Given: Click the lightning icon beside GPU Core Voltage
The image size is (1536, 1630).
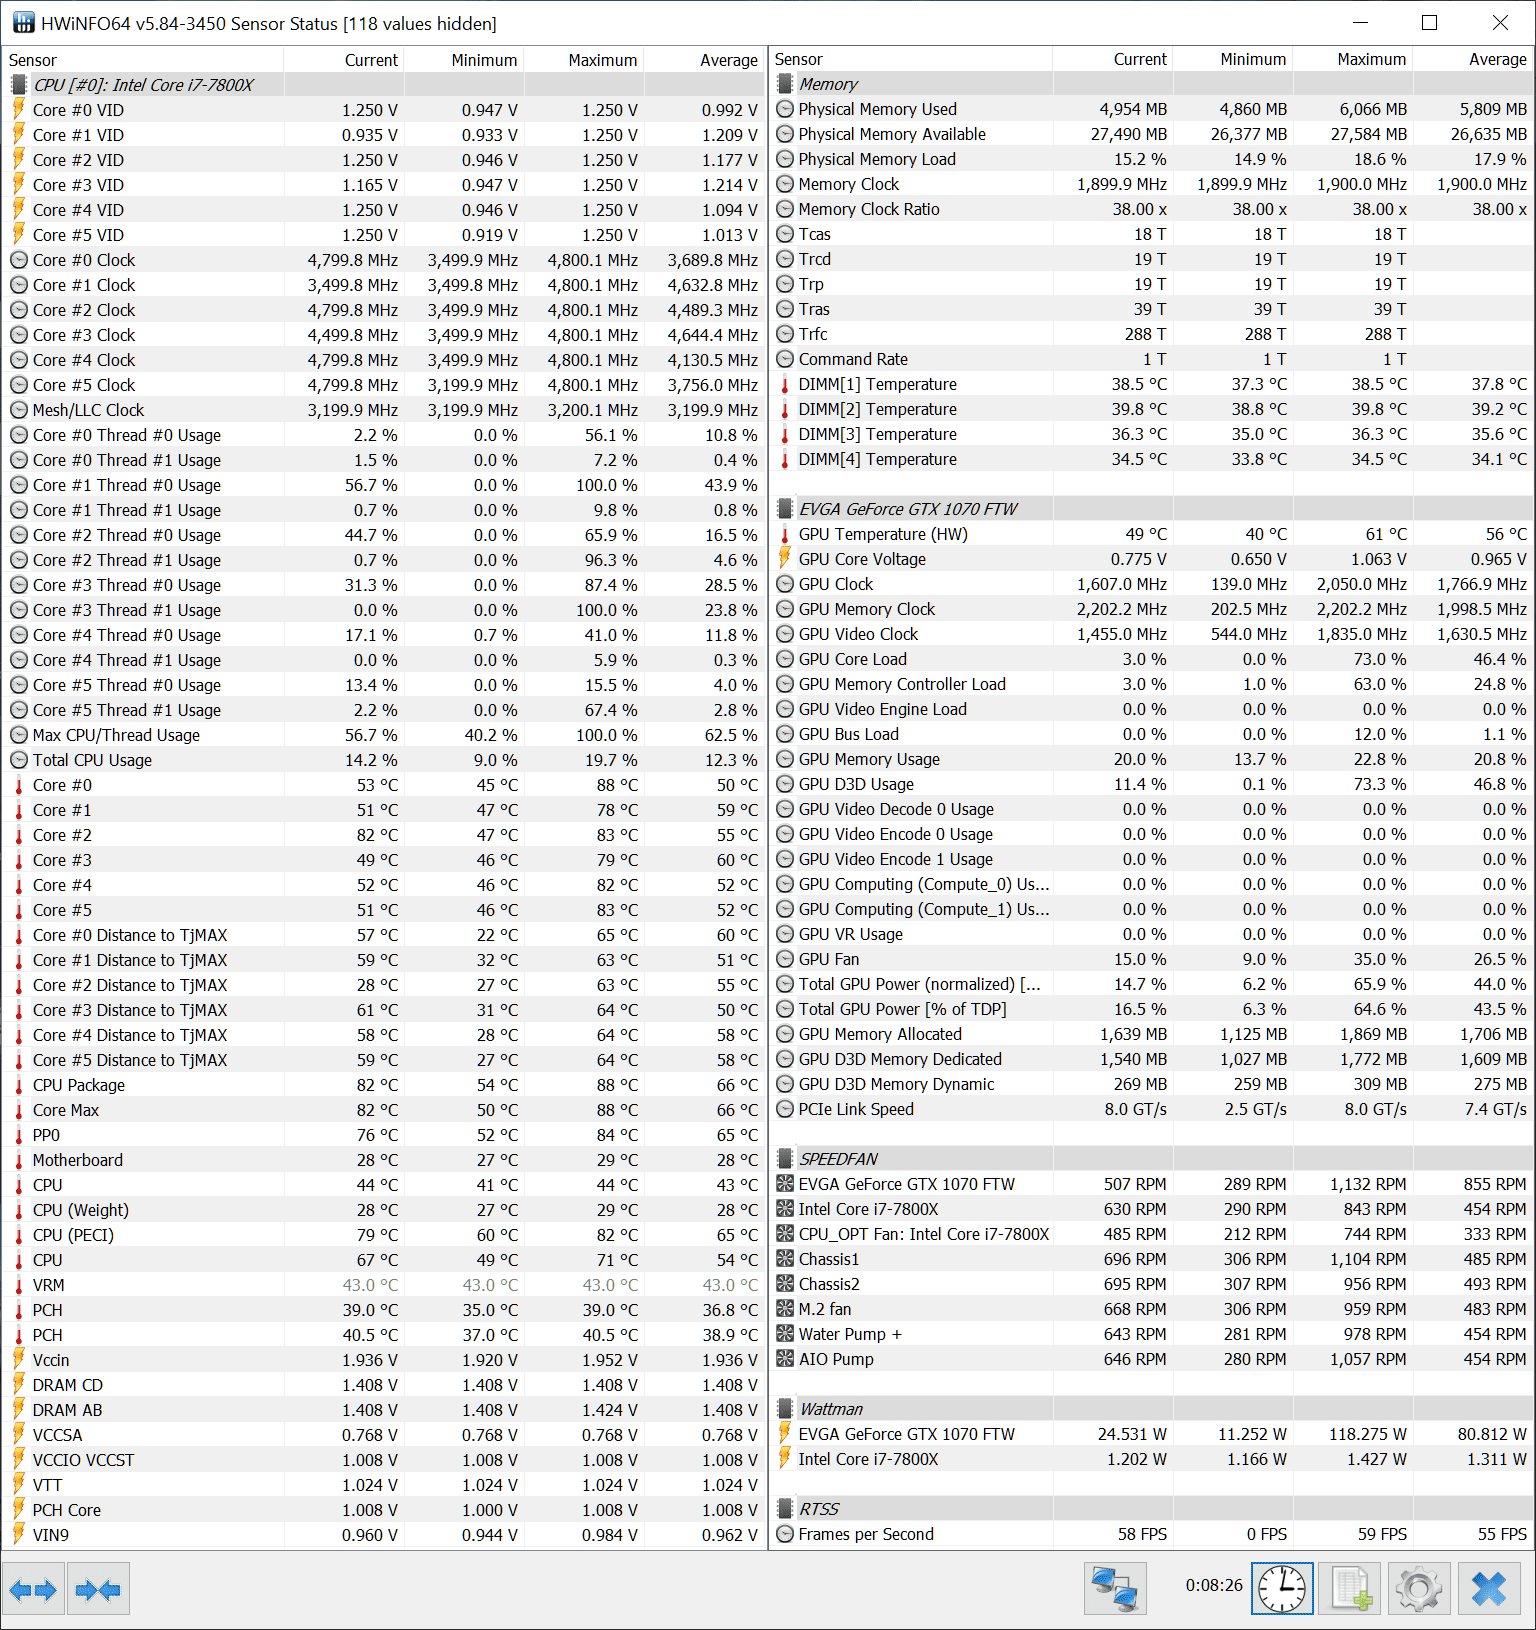Looking at the screenshot, I should coord(786,559).
